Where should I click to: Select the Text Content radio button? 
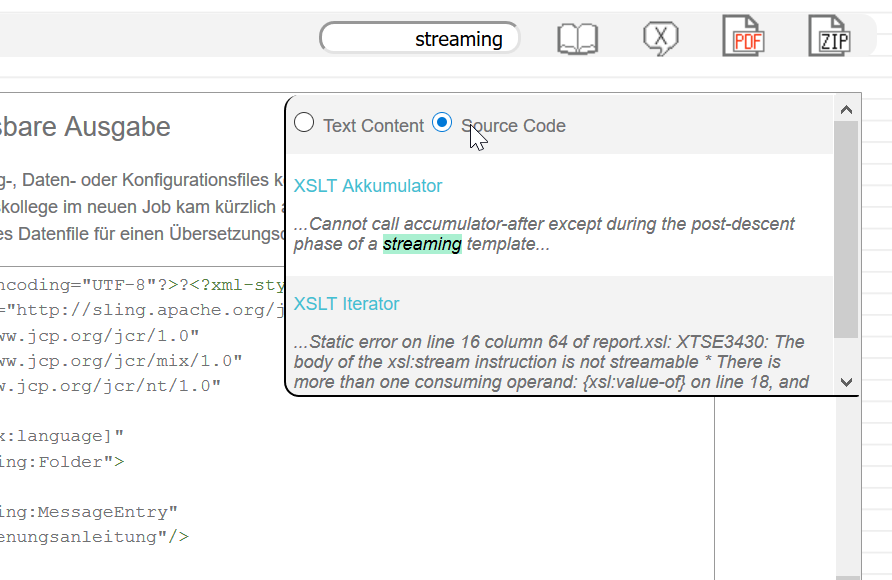pyautogui.click(x=304, y=123)
